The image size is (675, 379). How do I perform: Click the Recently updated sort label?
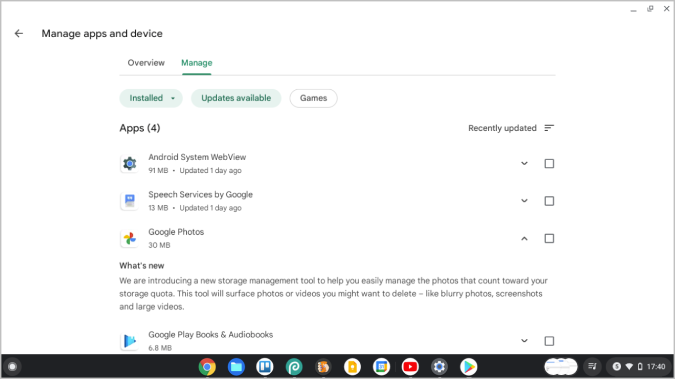coord(502,128)
